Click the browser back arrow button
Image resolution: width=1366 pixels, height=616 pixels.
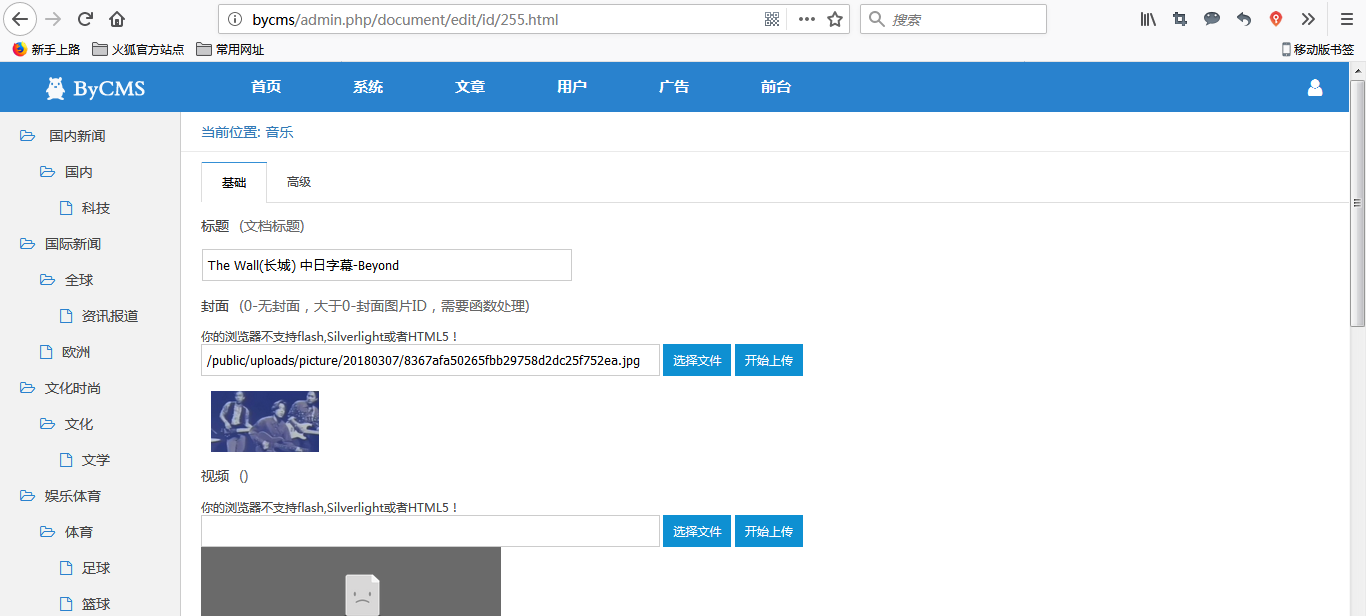click(x=20, y=19)
